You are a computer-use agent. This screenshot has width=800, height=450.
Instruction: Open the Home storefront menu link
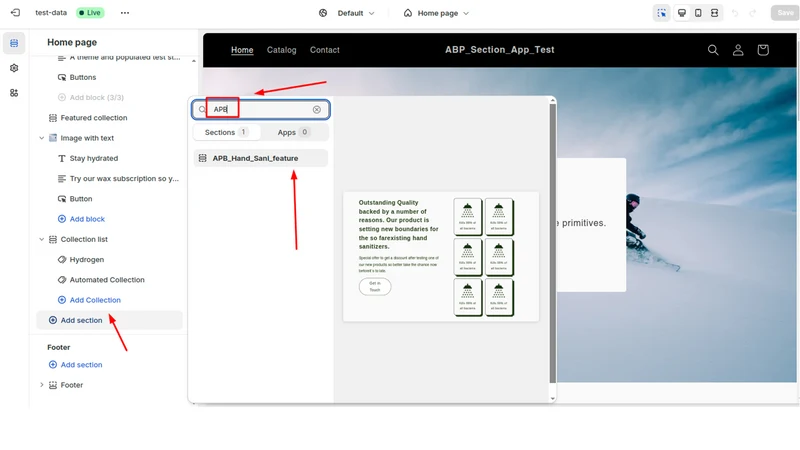(x=242, y=50)
